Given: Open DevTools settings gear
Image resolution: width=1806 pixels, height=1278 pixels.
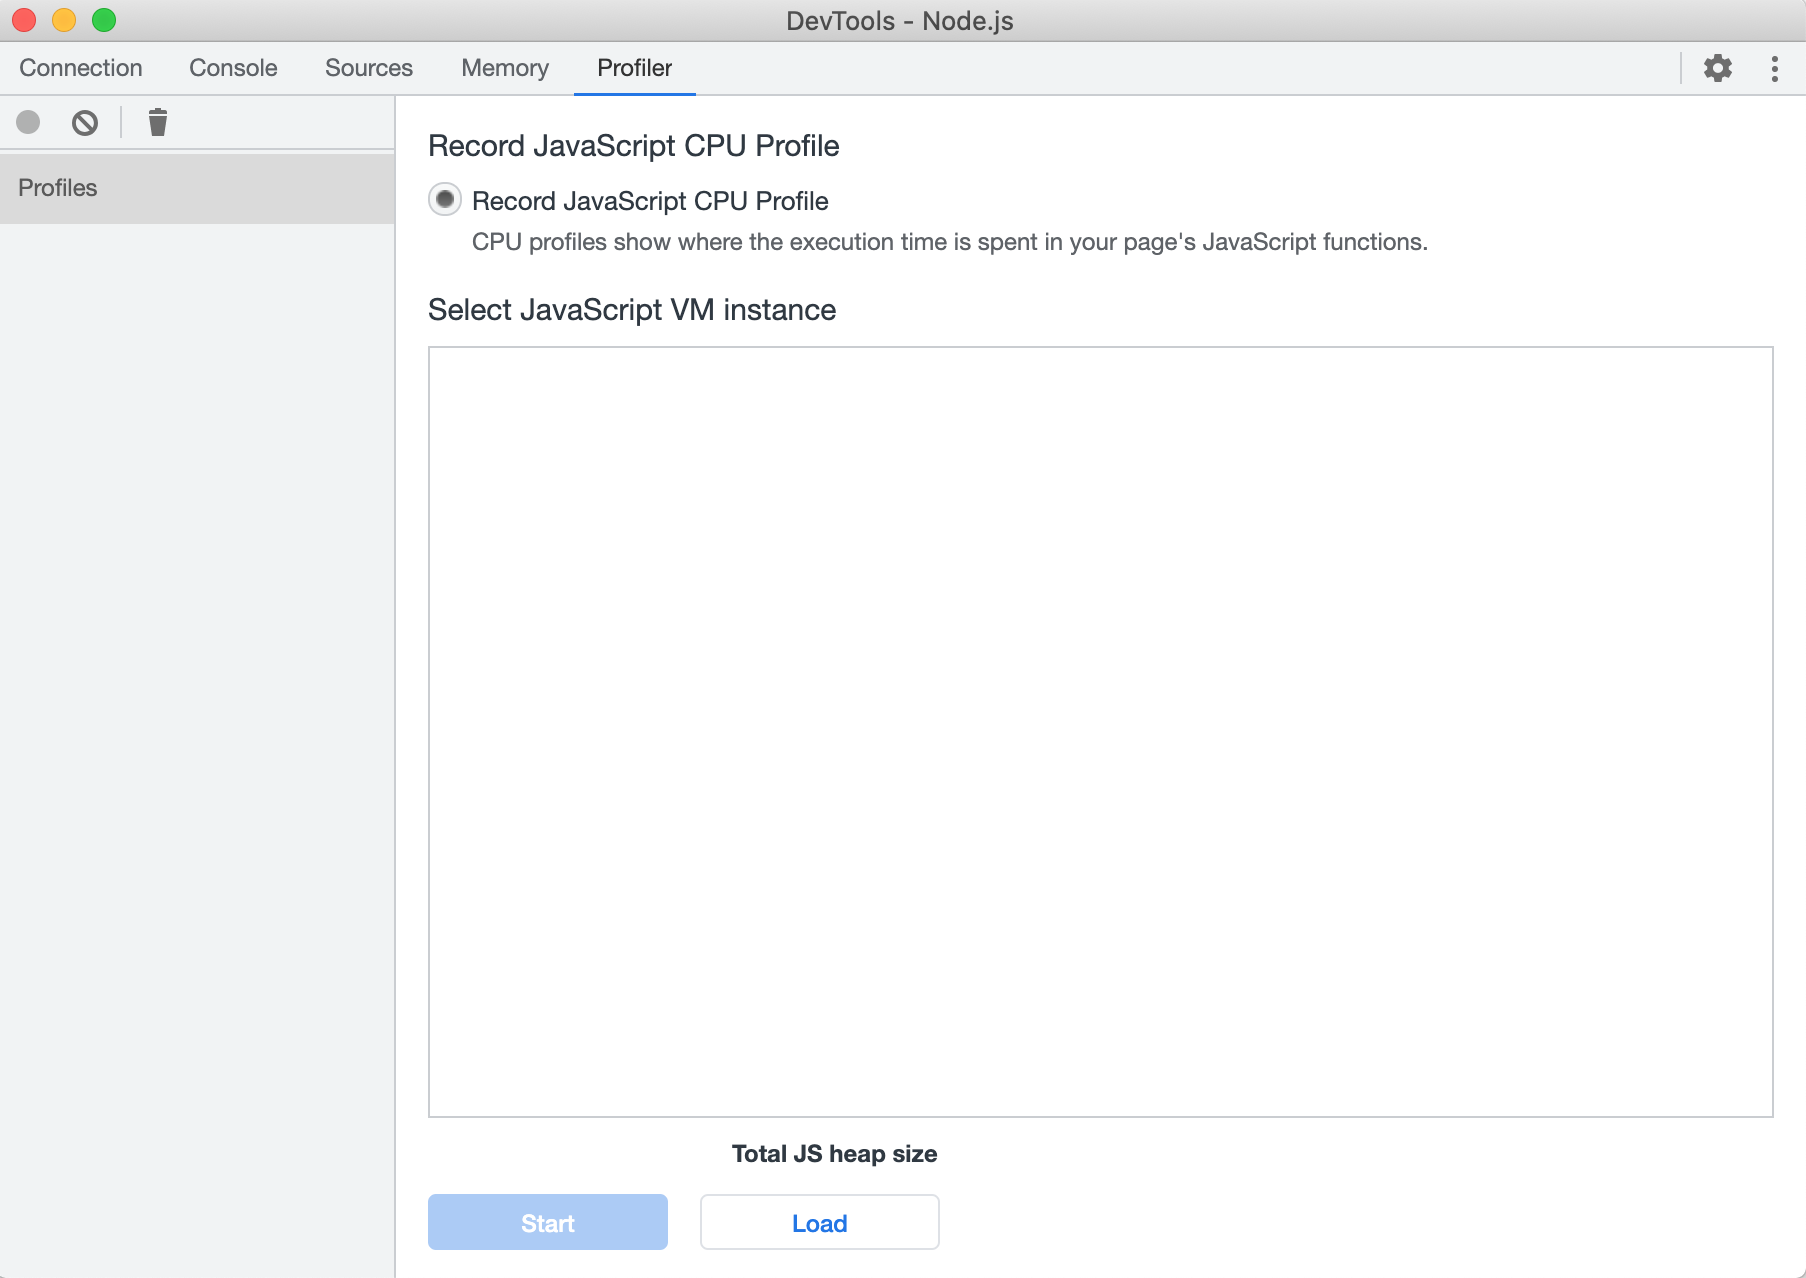Looking at the screenshot, I should coord(1718,68).
